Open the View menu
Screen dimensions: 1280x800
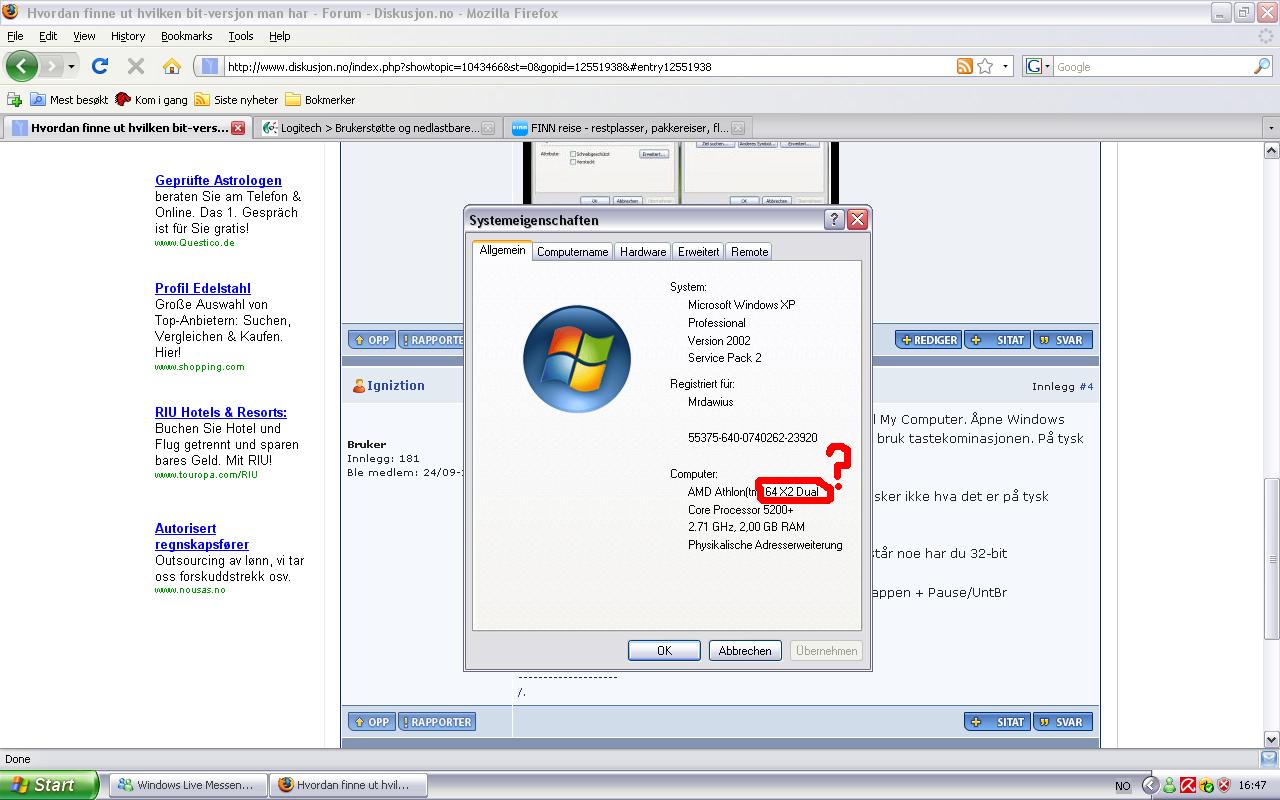[84, 36]
